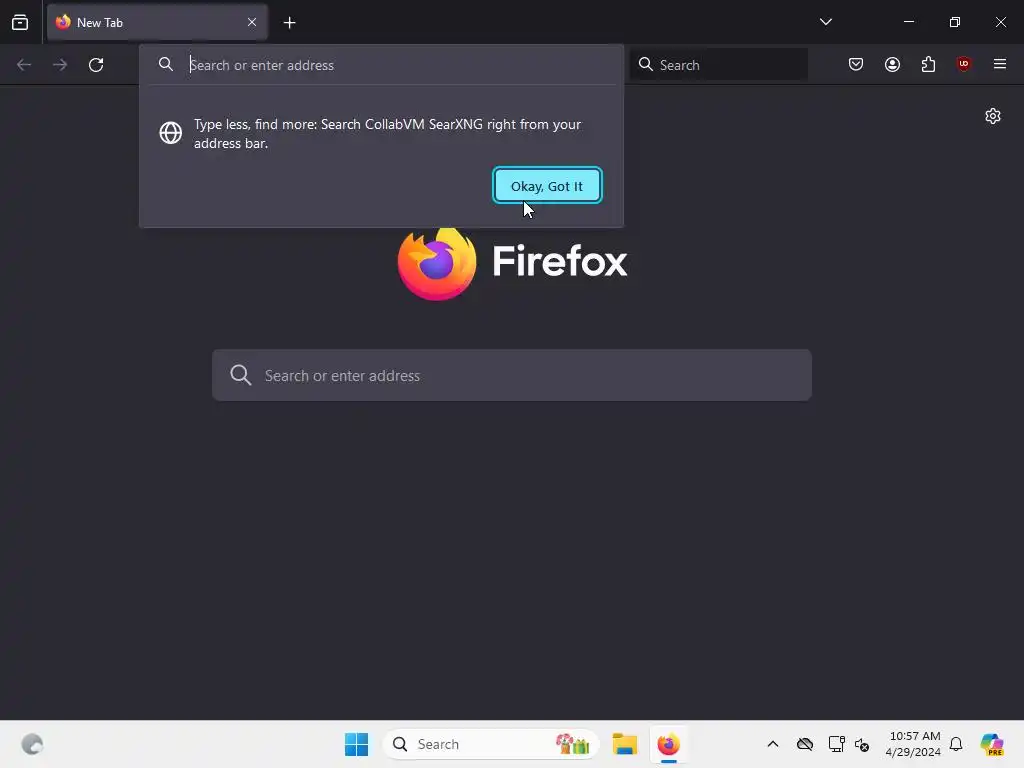Open Save to Pocket icon
The image size is (1024, 768).
point(856,64)
